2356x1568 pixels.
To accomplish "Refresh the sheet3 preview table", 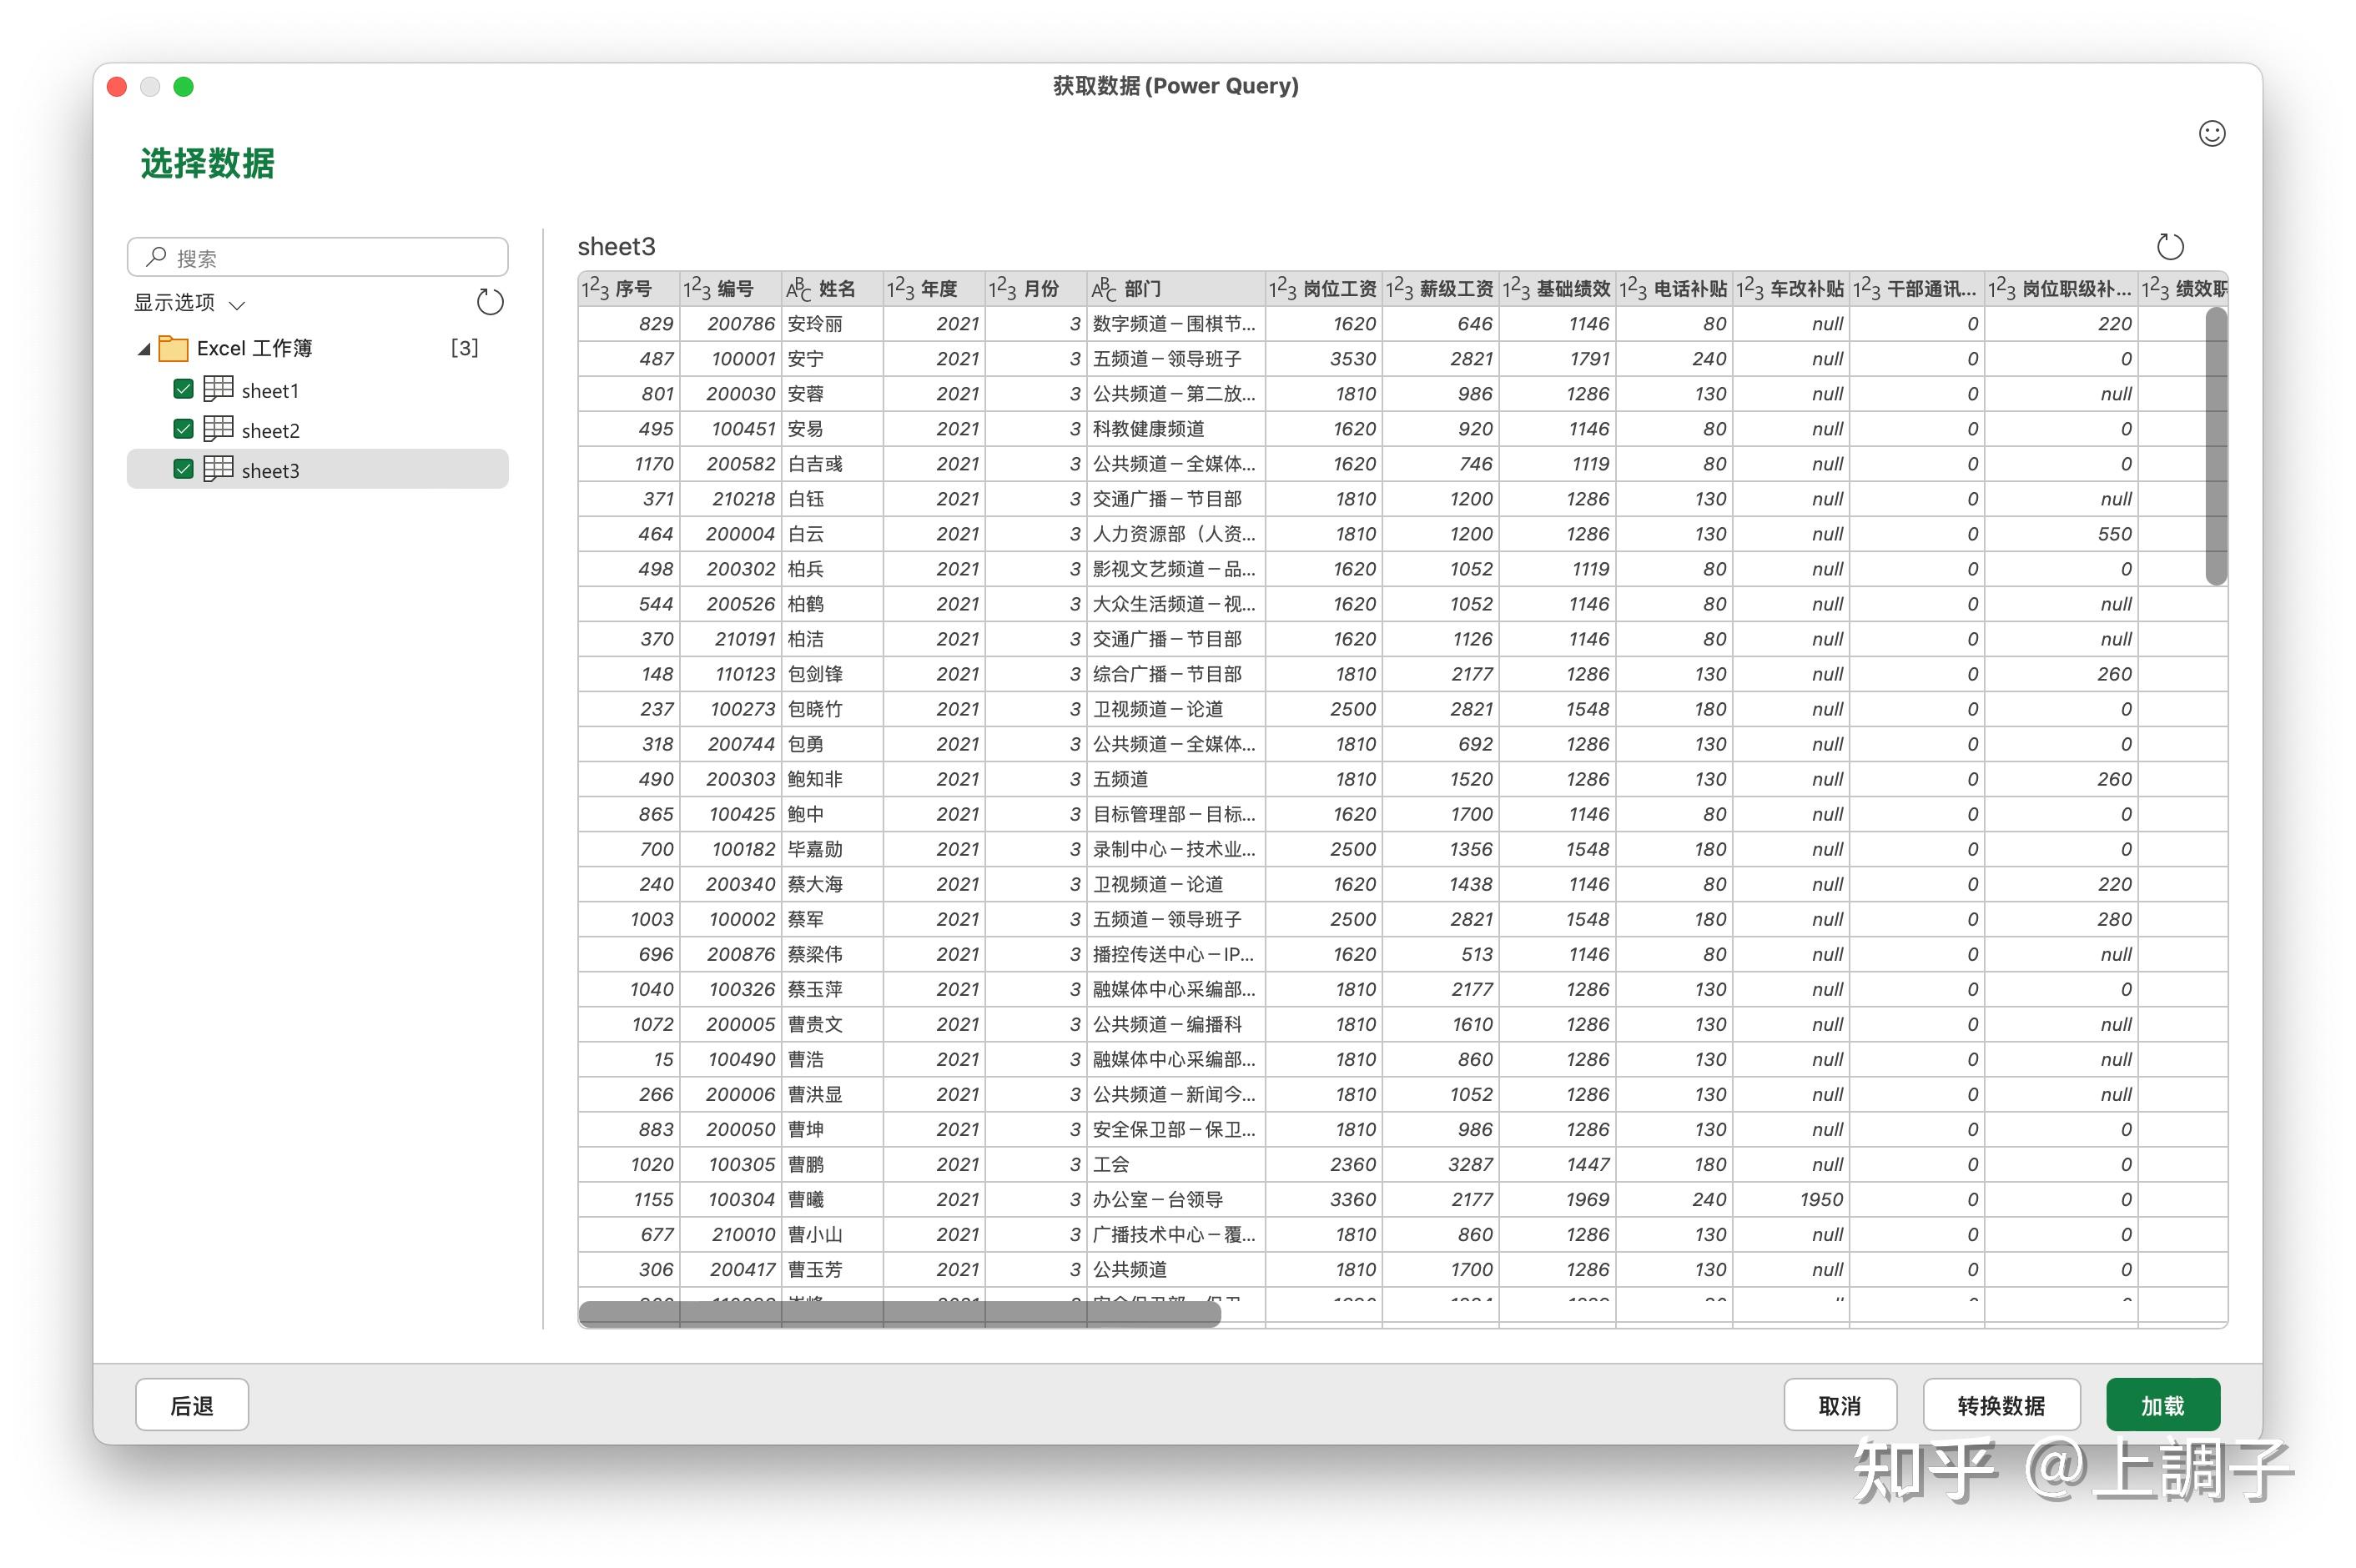I will 2169,246.
